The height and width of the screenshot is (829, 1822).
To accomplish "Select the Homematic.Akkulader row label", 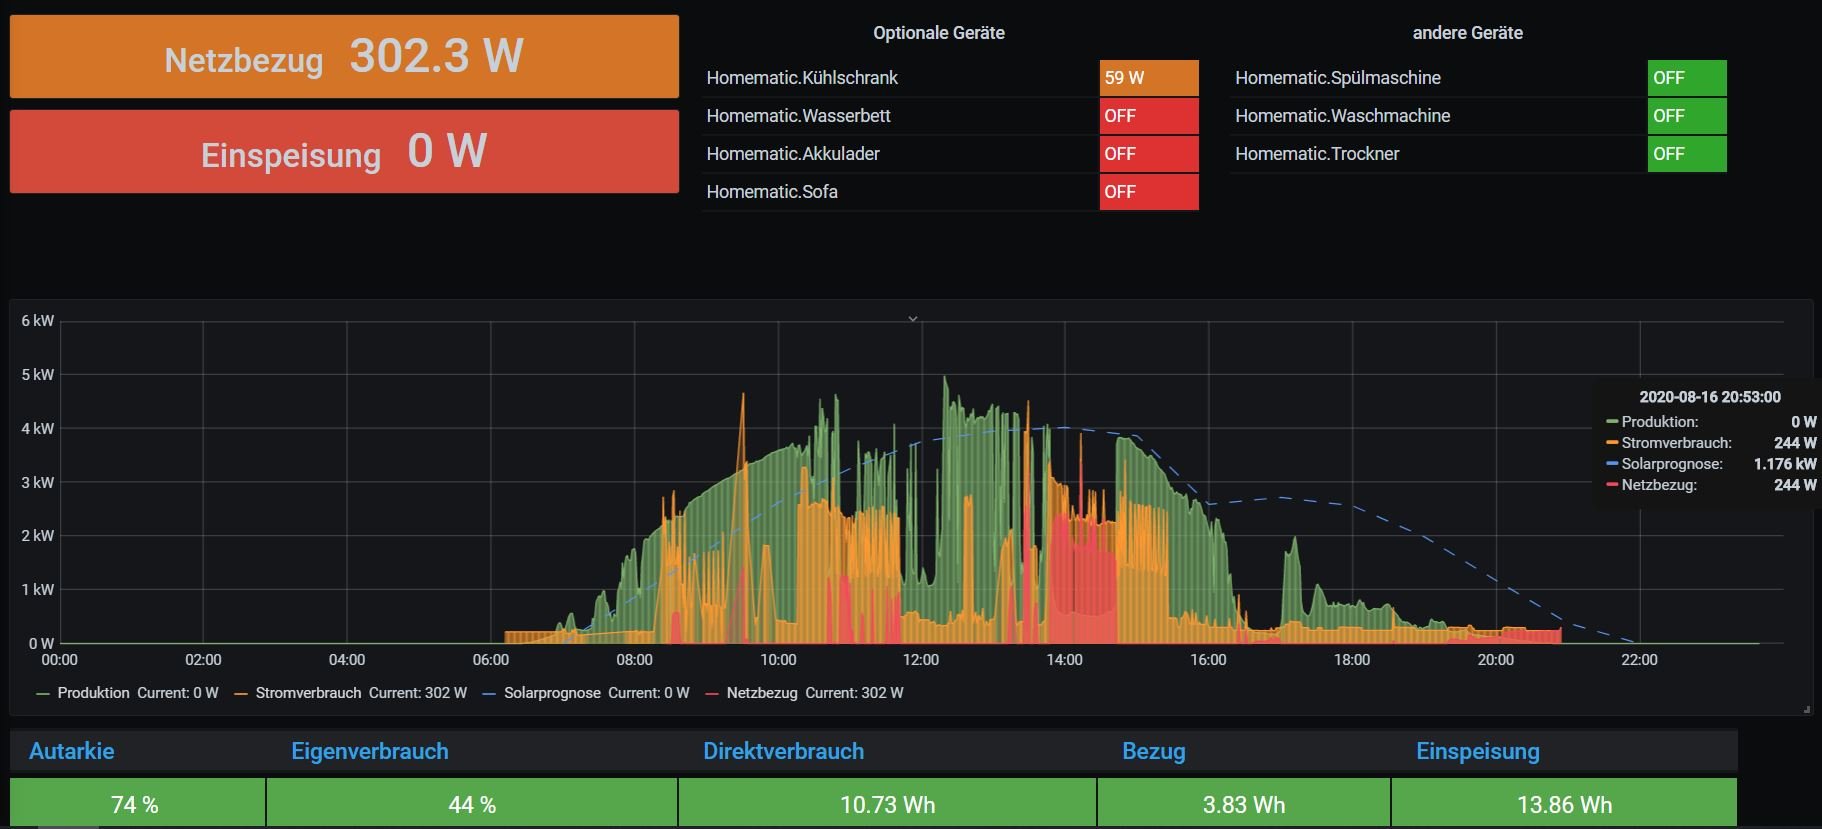I will point(793,154).
